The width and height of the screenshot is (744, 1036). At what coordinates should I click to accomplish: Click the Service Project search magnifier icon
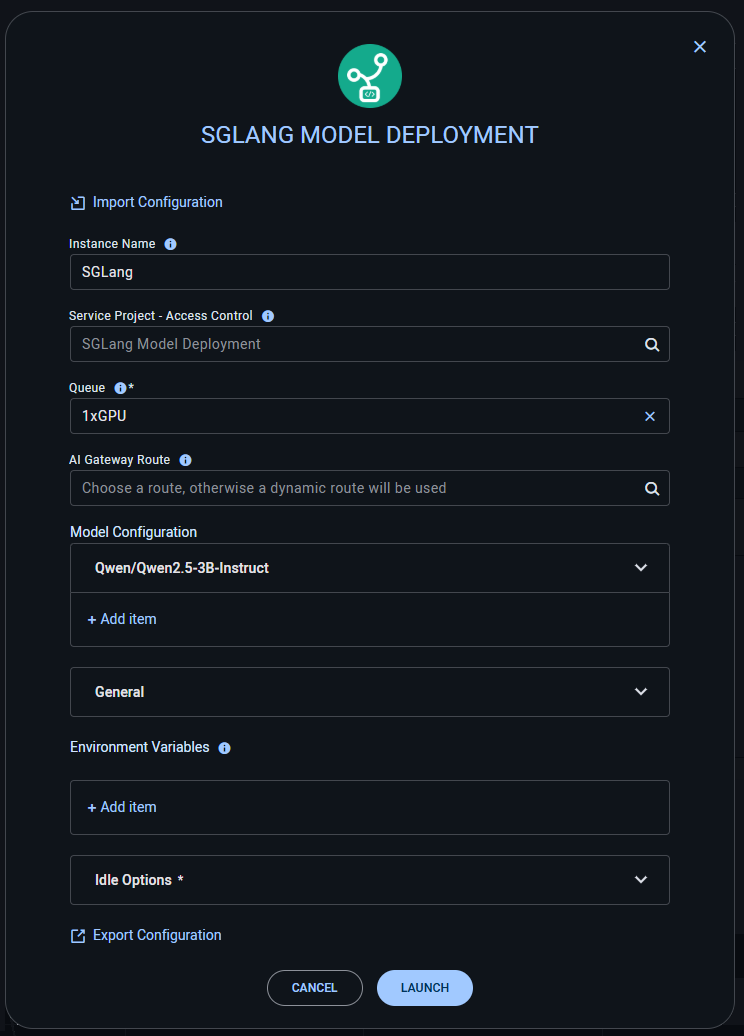tap(652, 344)
